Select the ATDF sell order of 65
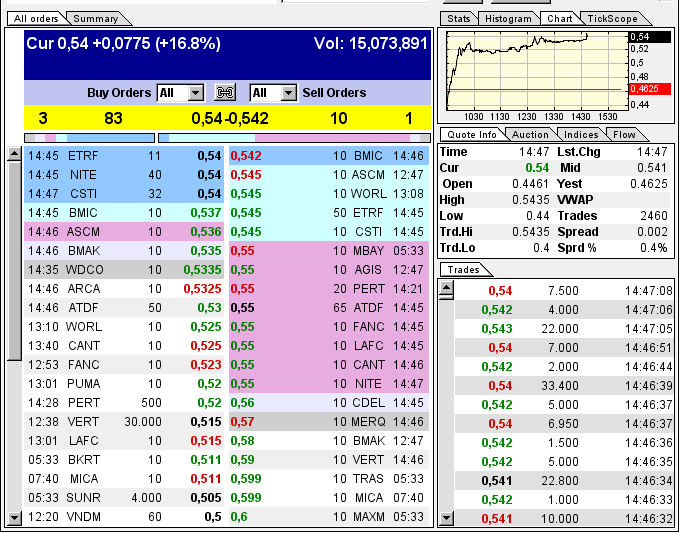Image resolution: width=683 pixels, height=534 pixels. [329, 308]
